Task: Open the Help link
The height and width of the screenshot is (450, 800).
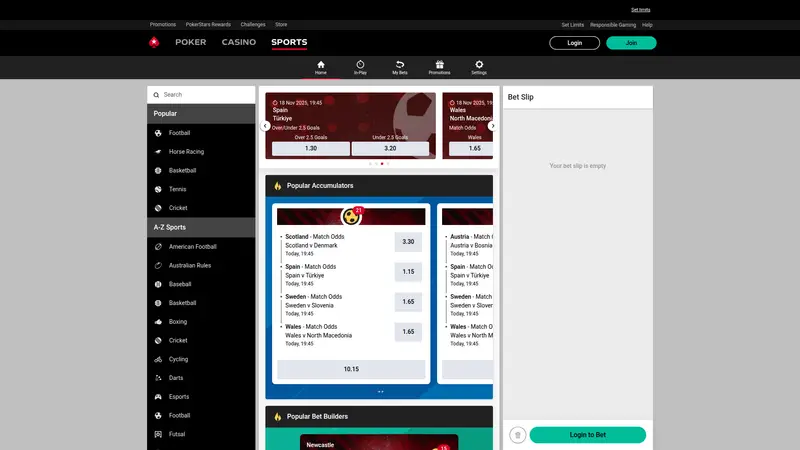Action: pyautogui.click(x=647, y=25)
